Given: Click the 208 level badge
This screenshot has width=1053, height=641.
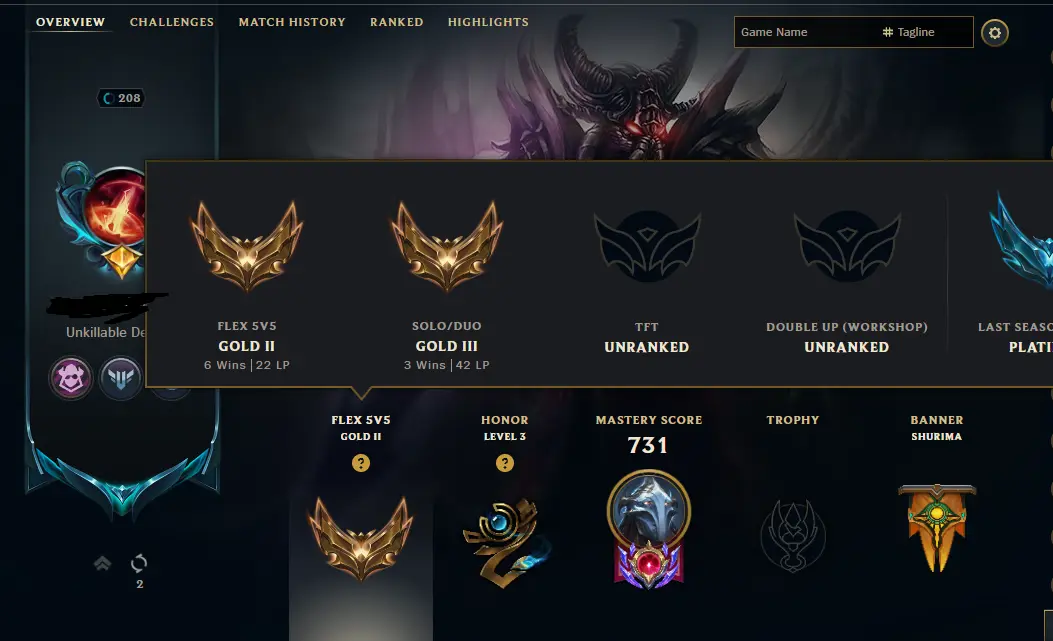Looking at the screenshot, I should pyautogui.click(x=122, y=98).
